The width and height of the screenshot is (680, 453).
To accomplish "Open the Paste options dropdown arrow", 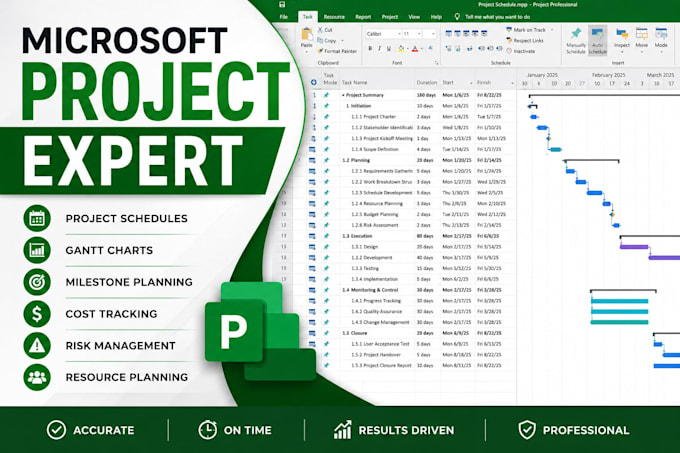I will tap(307, 52).
